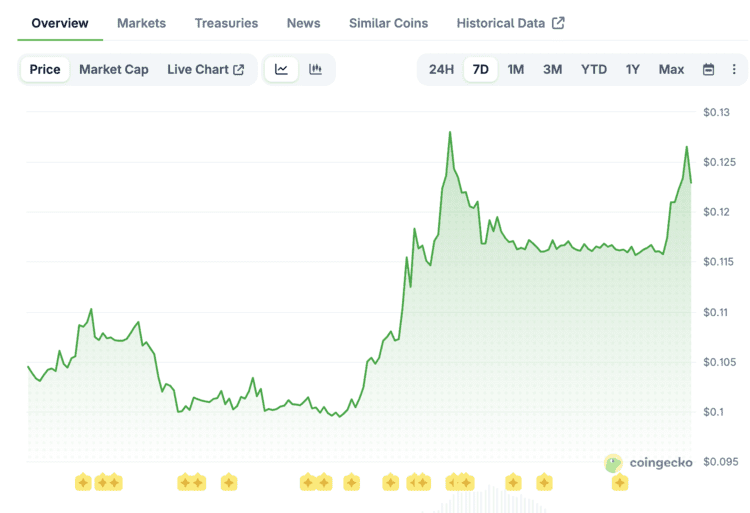Viewport: 750px width, 513px height.
Task: Select the 1Y time range
Action: point(632,69)
